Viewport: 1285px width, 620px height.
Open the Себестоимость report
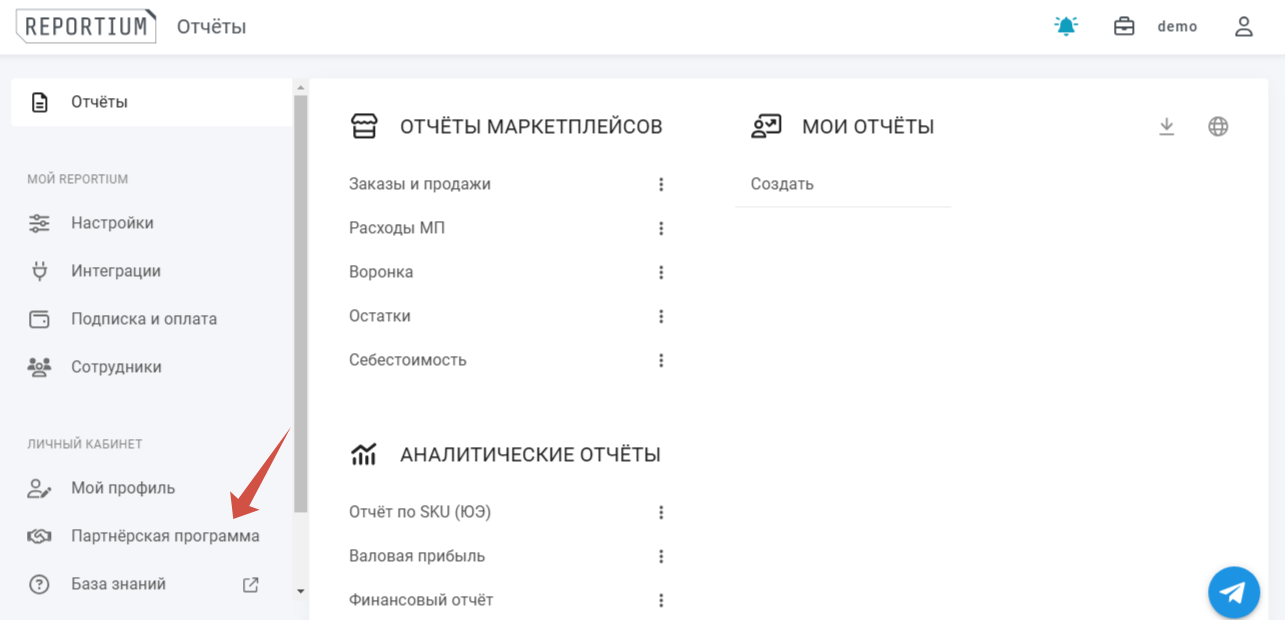[407, 360]
